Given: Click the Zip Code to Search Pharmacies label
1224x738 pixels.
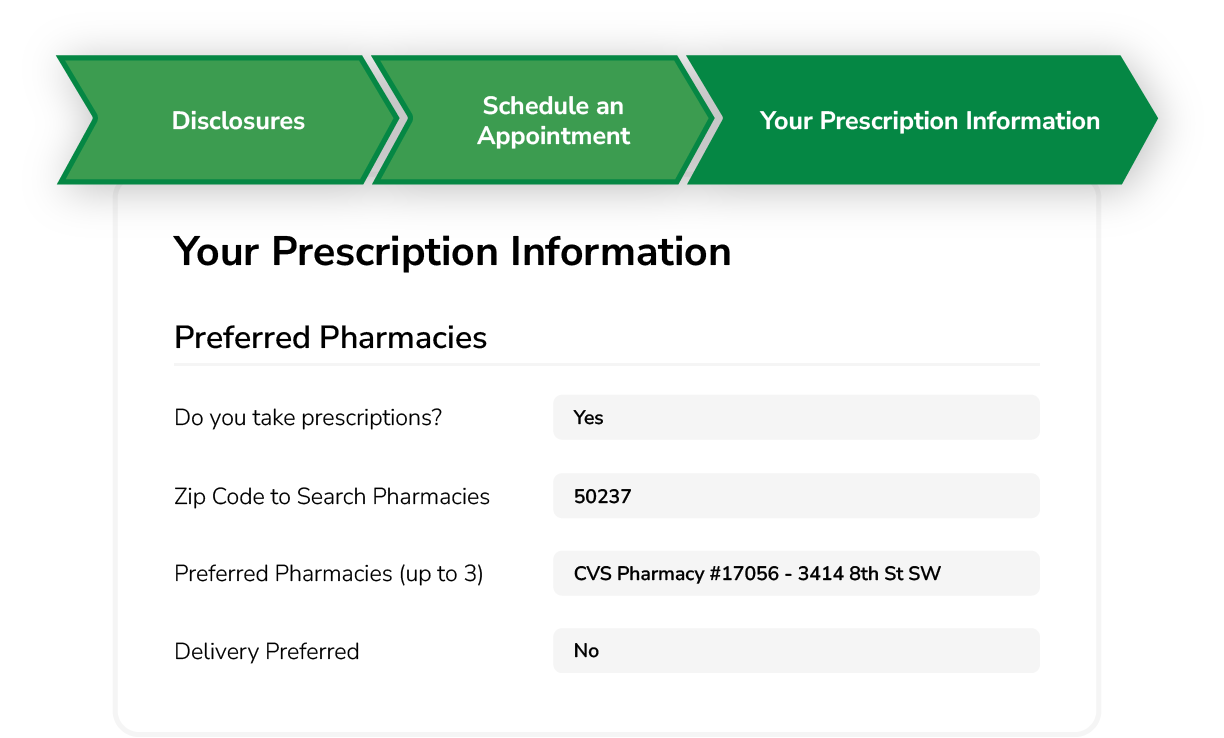Looking at the screenshot, I should pyautogui.click(x=332, y=495).
